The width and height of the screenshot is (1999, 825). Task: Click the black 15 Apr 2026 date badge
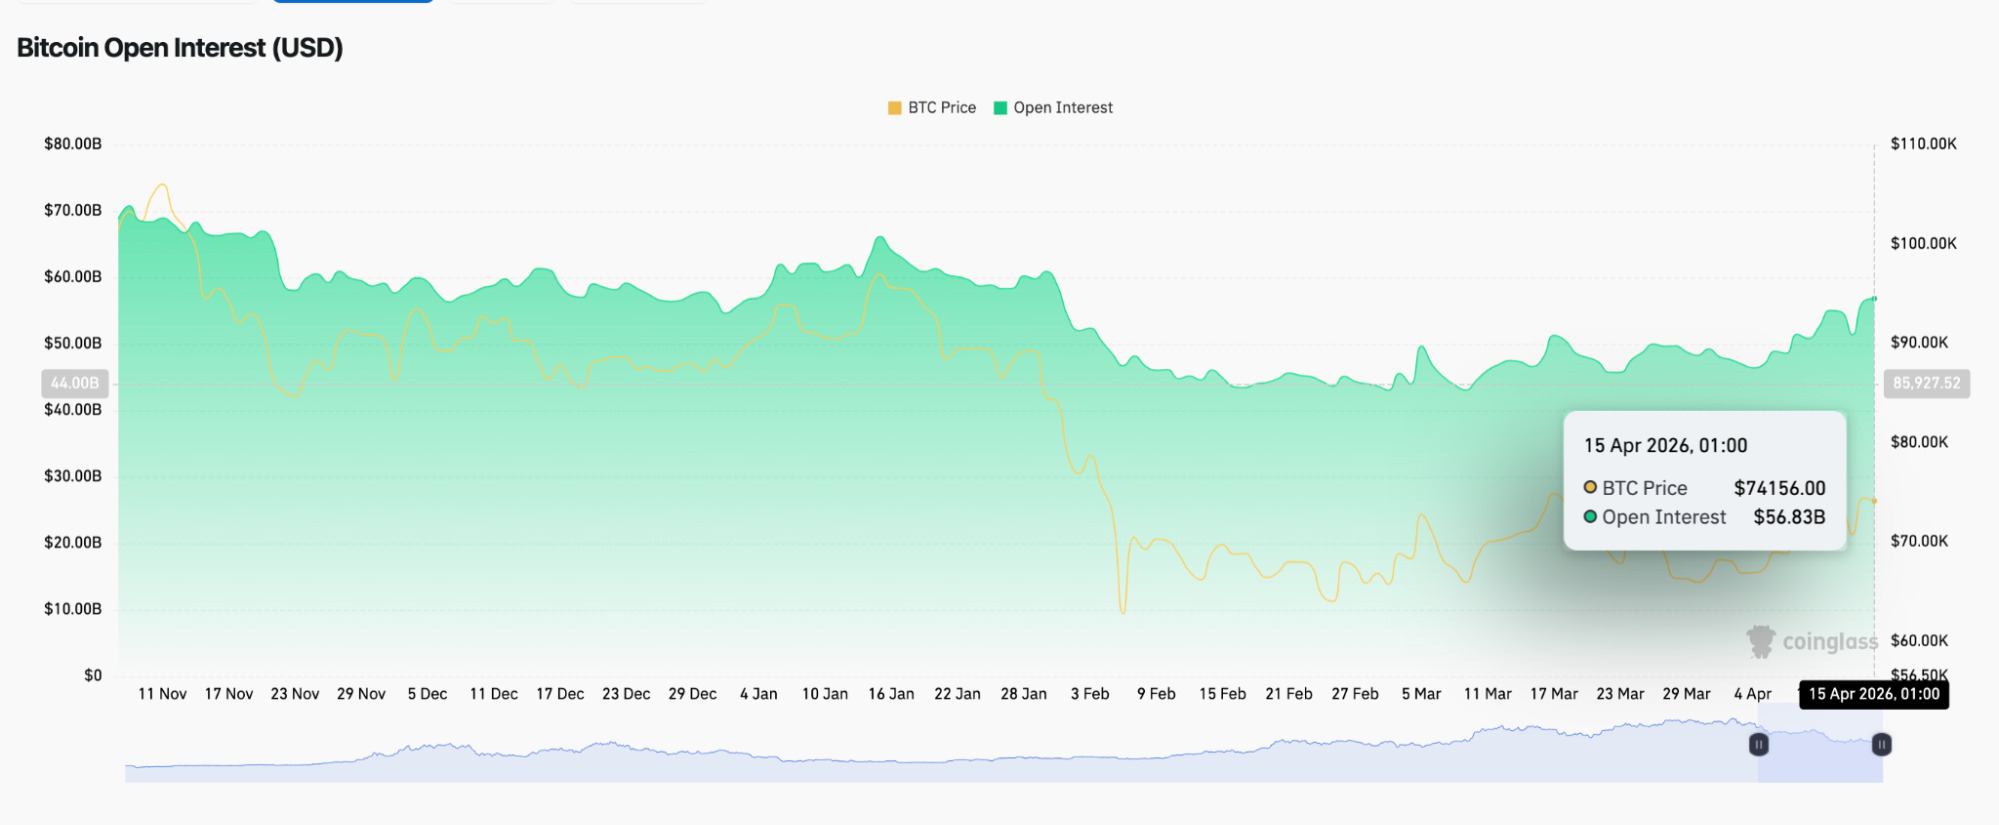click(x=1873, y=694)
